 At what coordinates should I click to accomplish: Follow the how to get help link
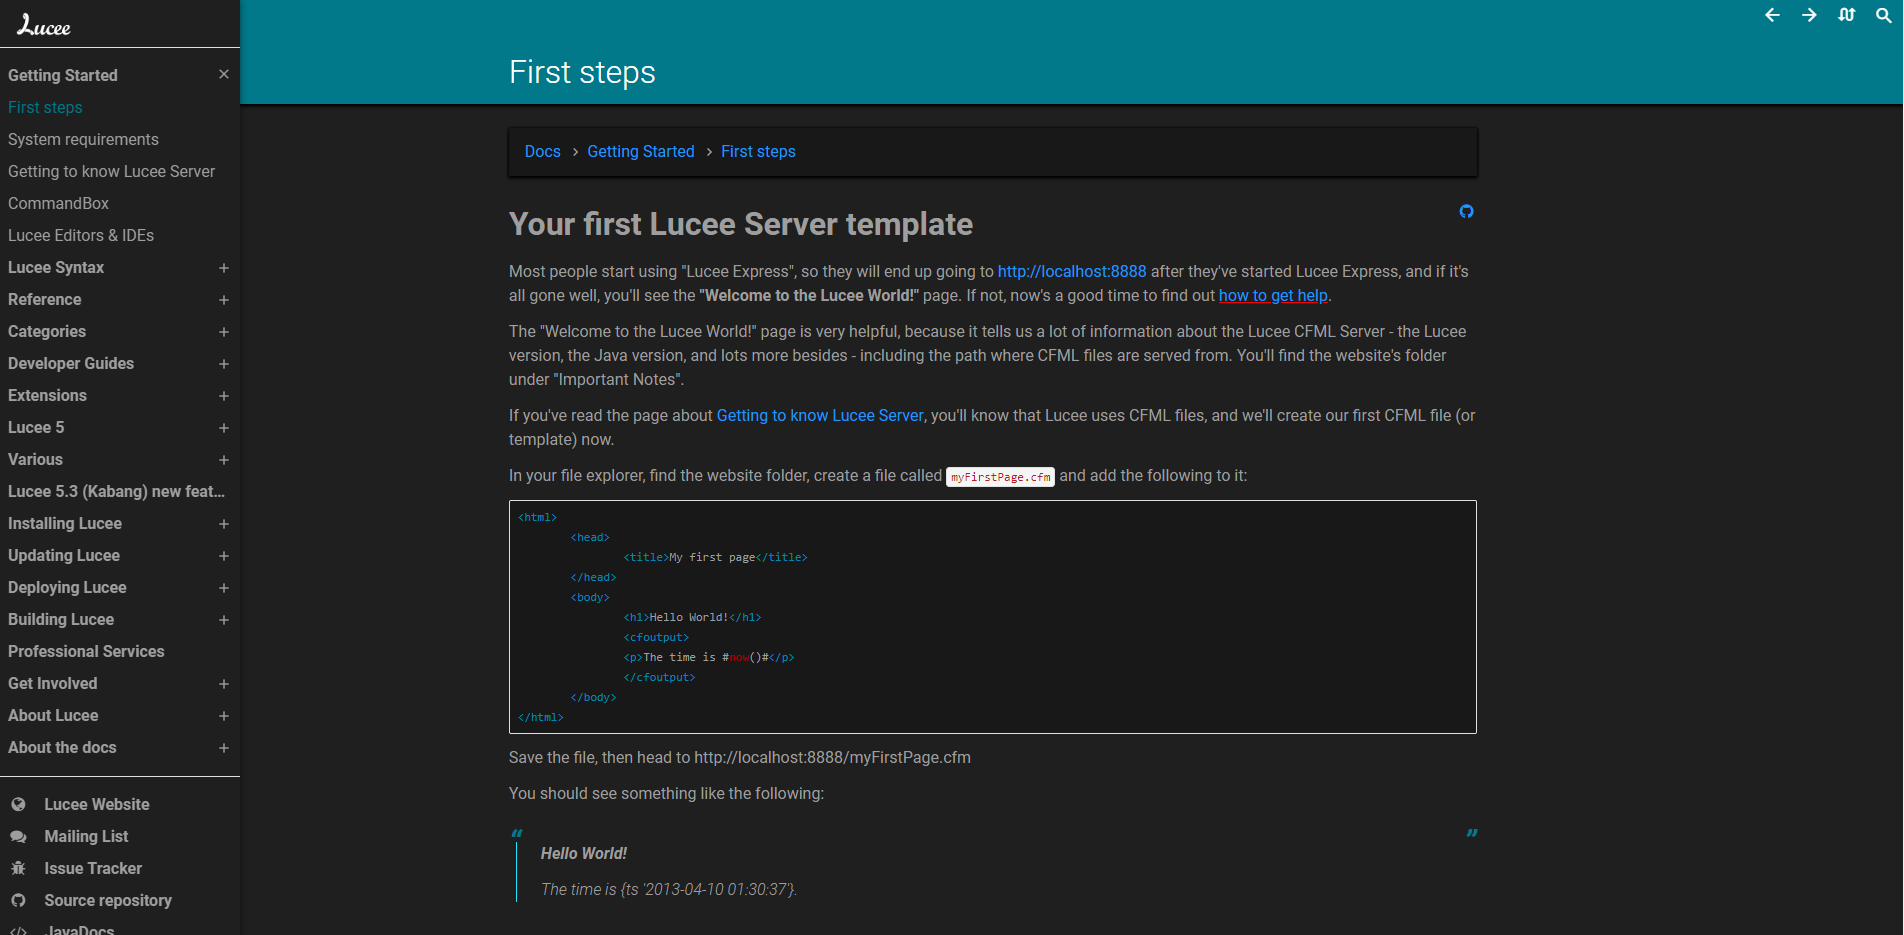[1273, 295]
